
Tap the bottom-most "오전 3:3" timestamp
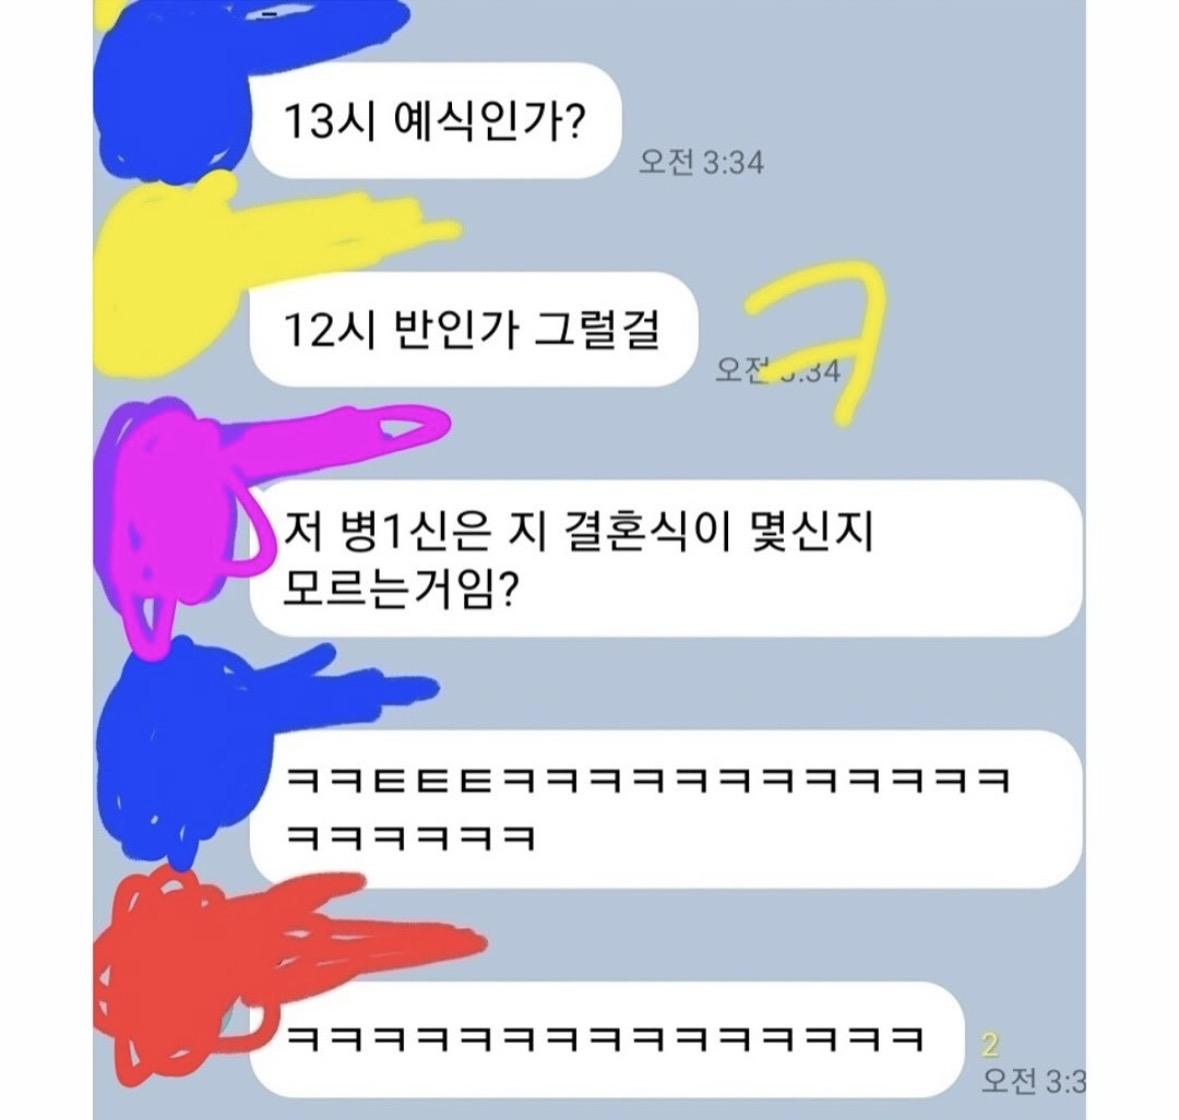pyautogui.click(x=1033, y=1082)
